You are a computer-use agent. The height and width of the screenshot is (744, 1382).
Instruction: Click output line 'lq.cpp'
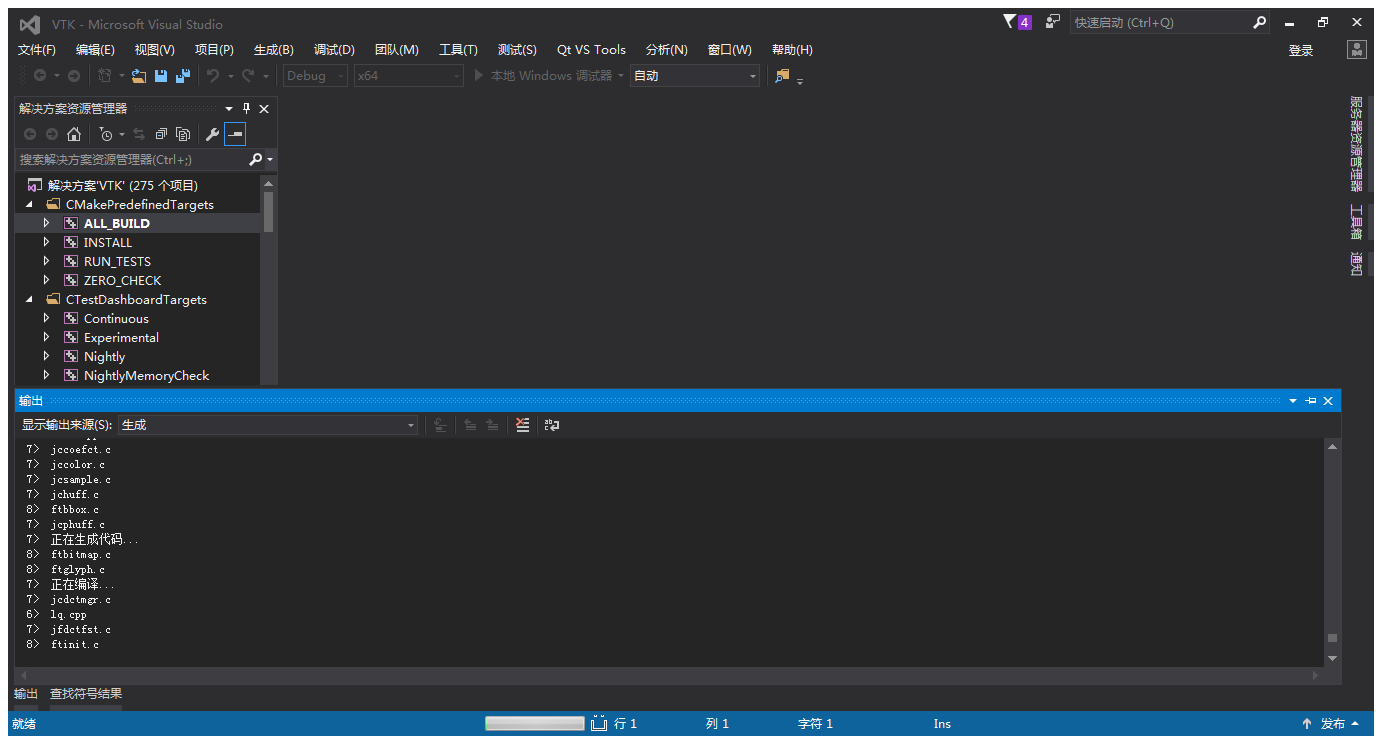(x=68, y=614)
